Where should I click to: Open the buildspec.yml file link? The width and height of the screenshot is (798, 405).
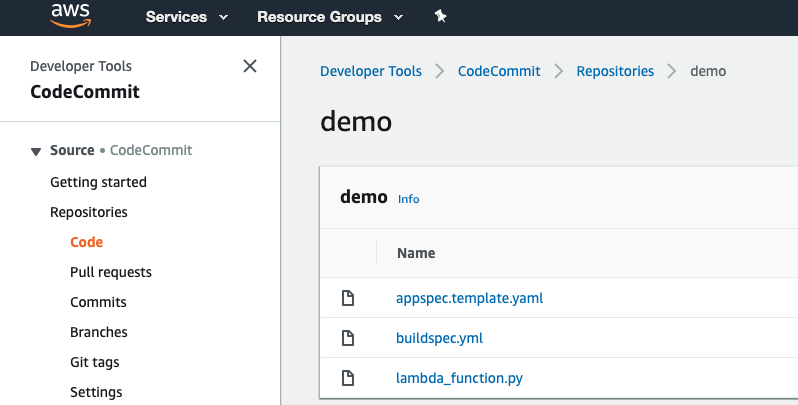click(x=439, y=338)
